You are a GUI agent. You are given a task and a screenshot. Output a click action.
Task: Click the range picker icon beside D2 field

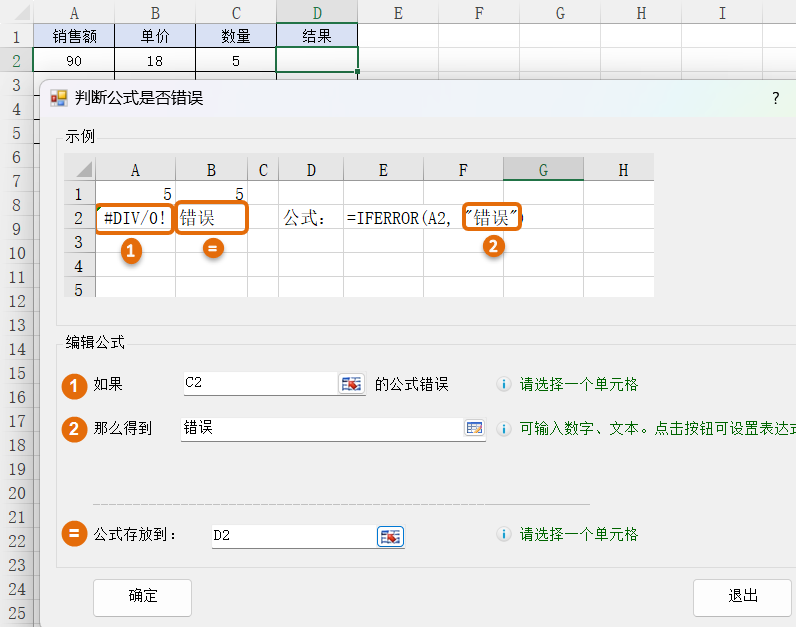pos(390,536)
